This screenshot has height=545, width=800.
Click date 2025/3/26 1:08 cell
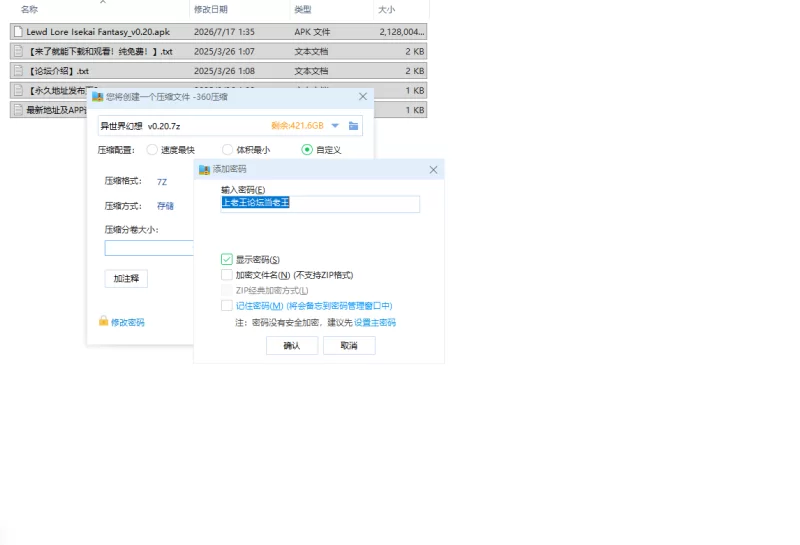(224, 71)
